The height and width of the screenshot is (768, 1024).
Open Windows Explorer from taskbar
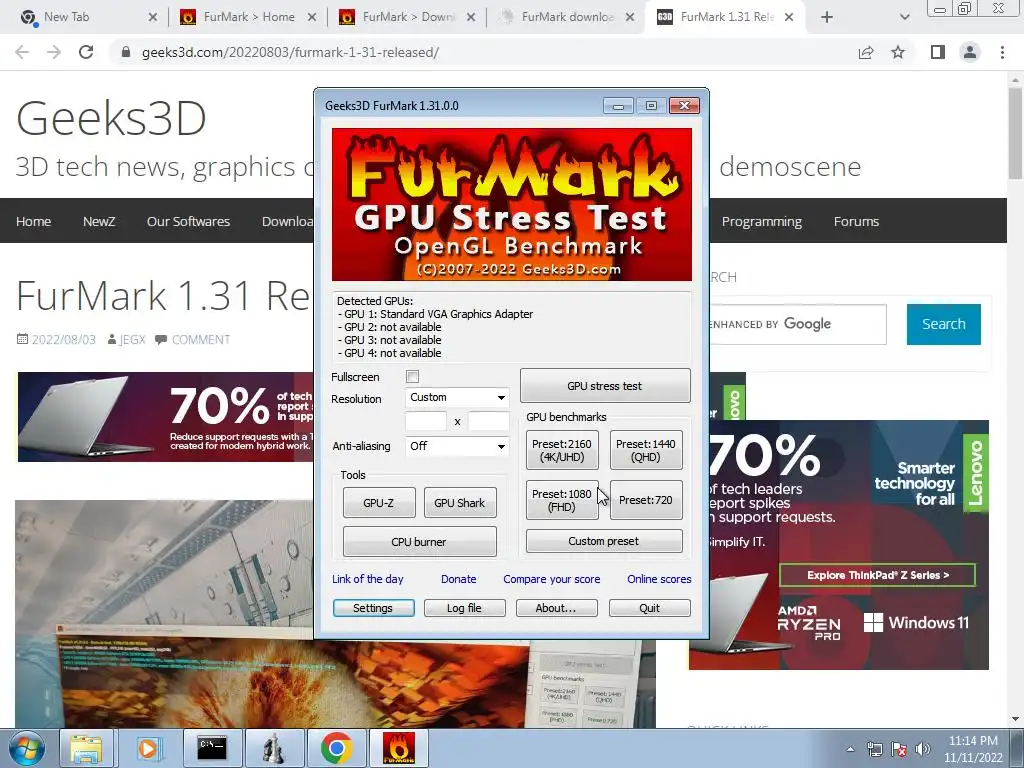pos(86,748)
